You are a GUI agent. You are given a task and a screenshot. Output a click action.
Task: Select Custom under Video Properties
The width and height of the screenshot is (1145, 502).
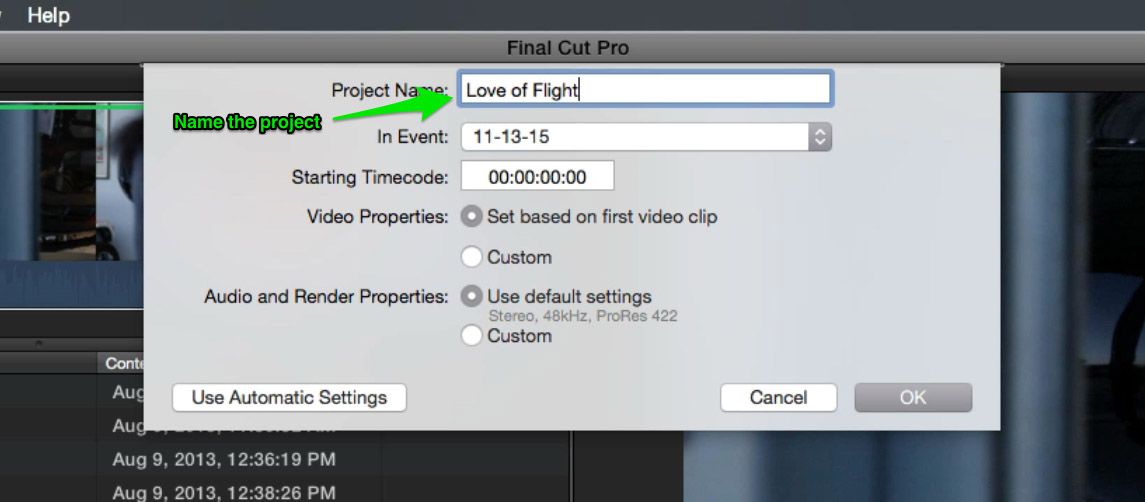point(472,257)
